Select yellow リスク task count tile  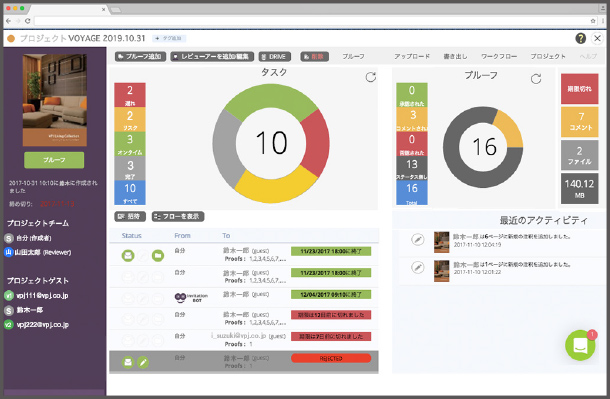coord(130,119)
